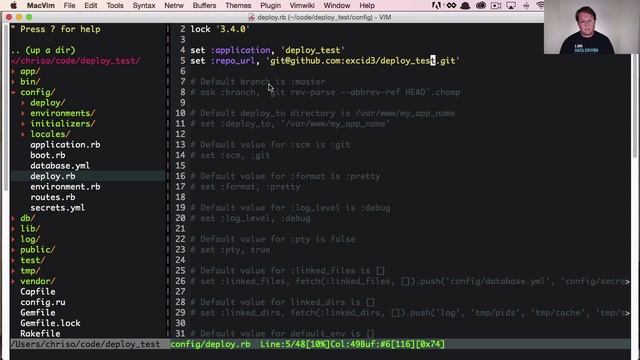The image size is (640, 360).
Task: Expand the deploy/ subfolder arrow
Action: [x=24, y=103]
